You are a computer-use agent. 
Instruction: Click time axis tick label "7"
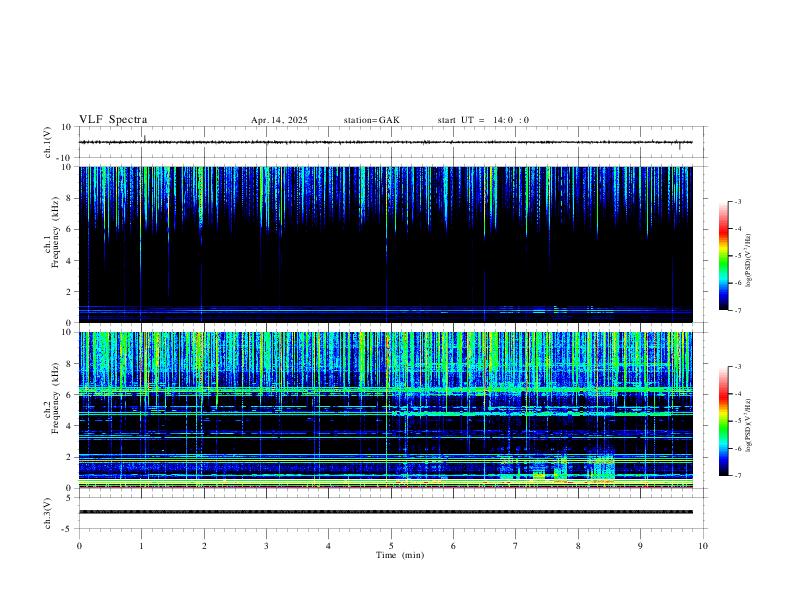tap(516, 546)
